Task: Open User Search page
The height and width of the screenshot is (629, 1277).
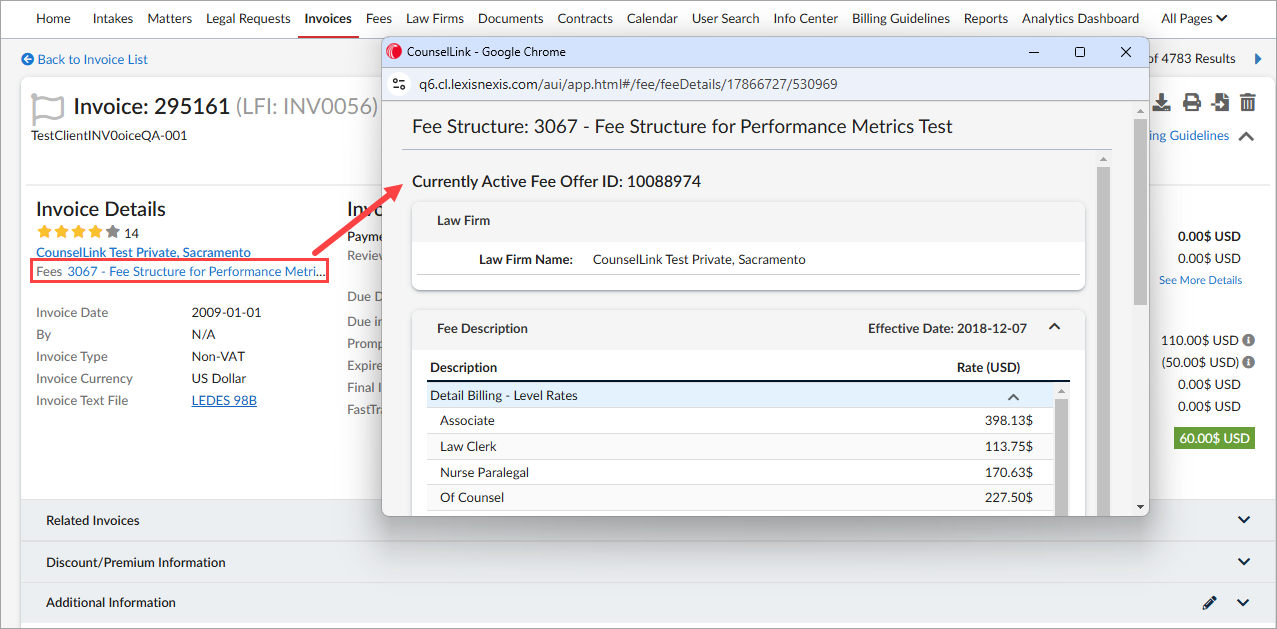Action: pos(726,18)
